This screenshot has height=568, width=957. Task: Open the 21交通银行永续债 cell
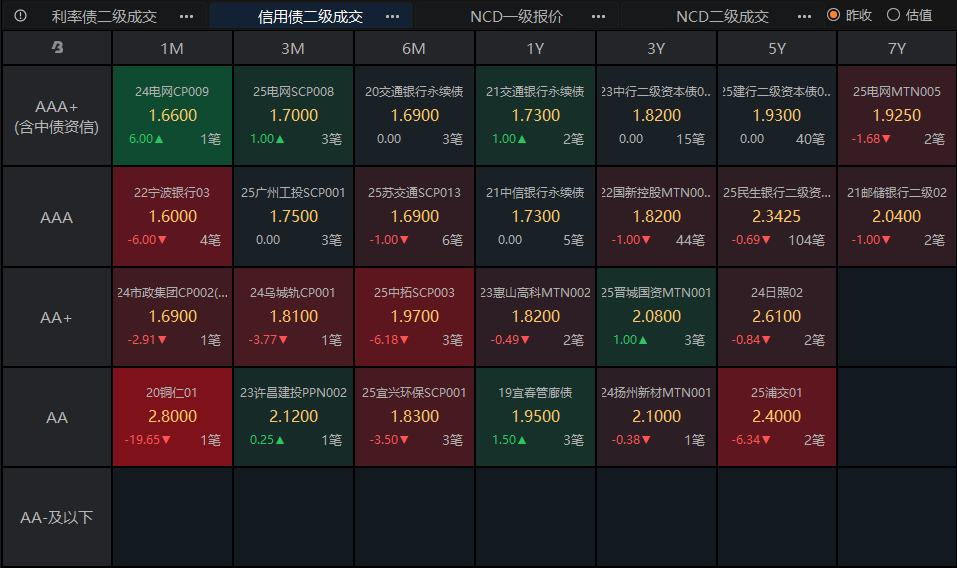point(535,116)
